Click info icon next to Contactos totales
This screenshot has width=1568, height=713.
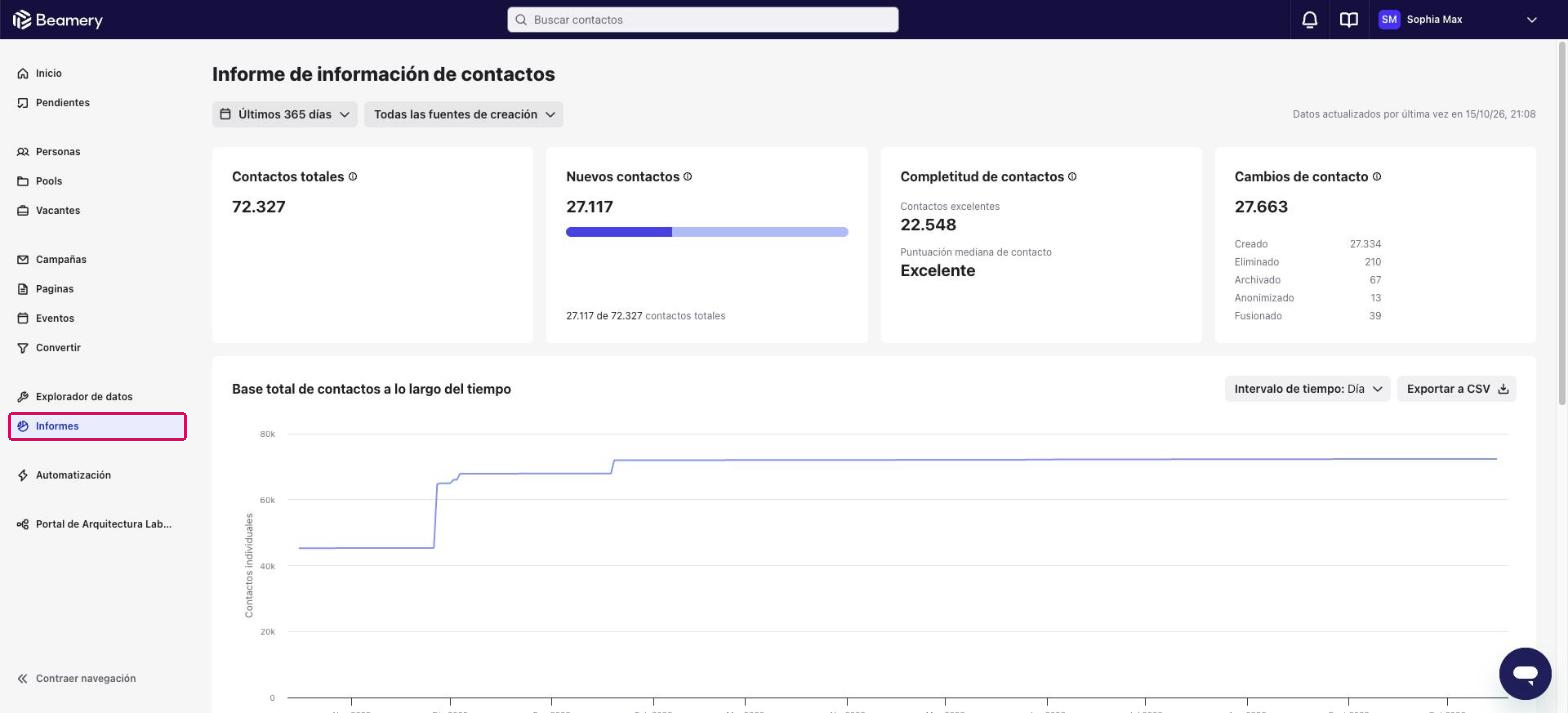point(353,177)
